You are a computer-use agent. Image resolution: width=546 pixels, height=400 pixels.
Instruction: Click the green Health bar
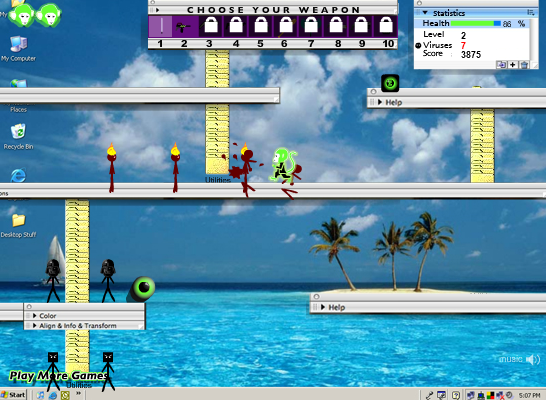point(476,23)
